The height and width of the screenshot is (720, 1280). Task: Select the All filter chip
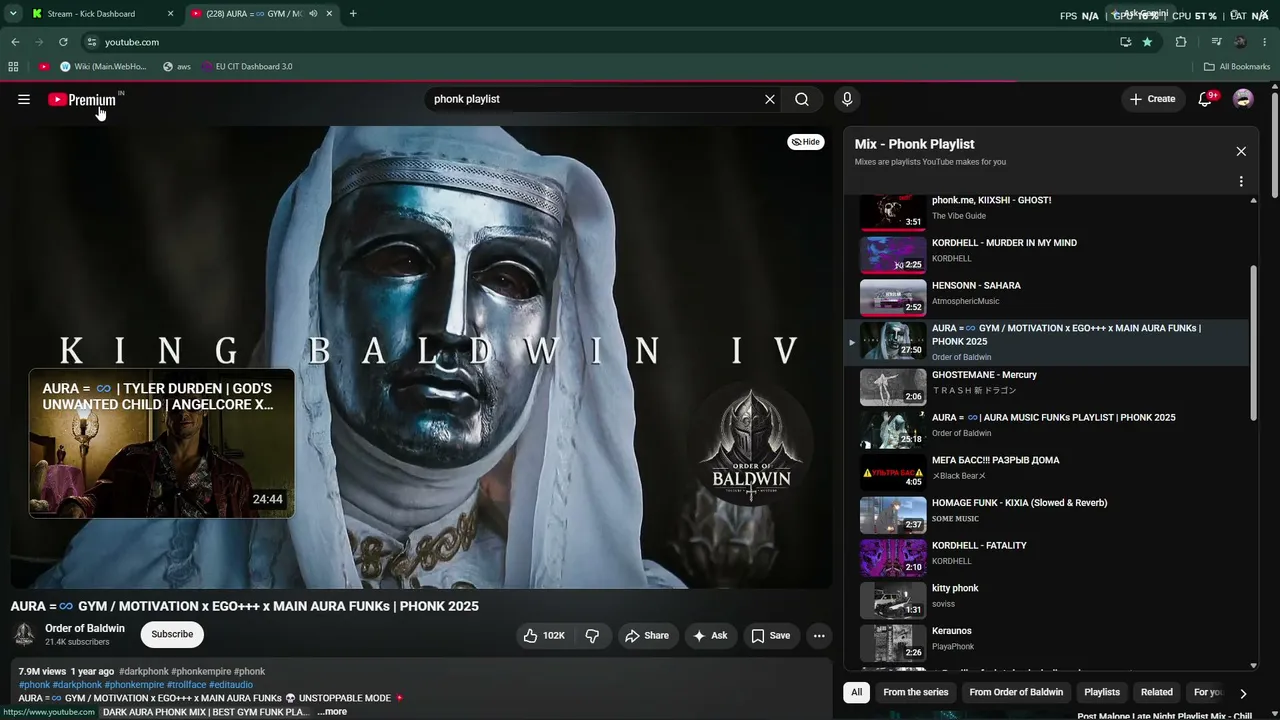857,692
